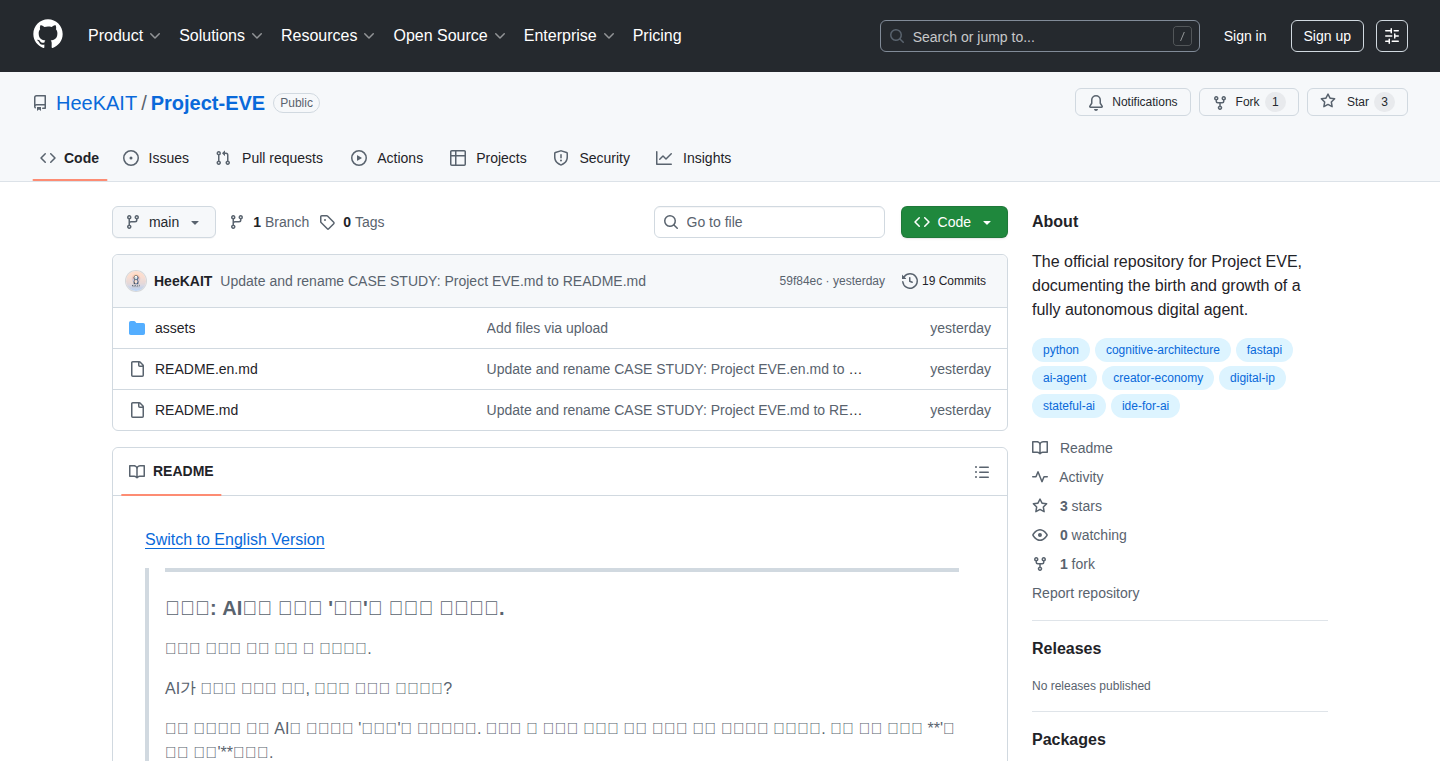Open the Project-EVE repository link
Viewport: 1440px width, 761px height.
pos(208,103)
